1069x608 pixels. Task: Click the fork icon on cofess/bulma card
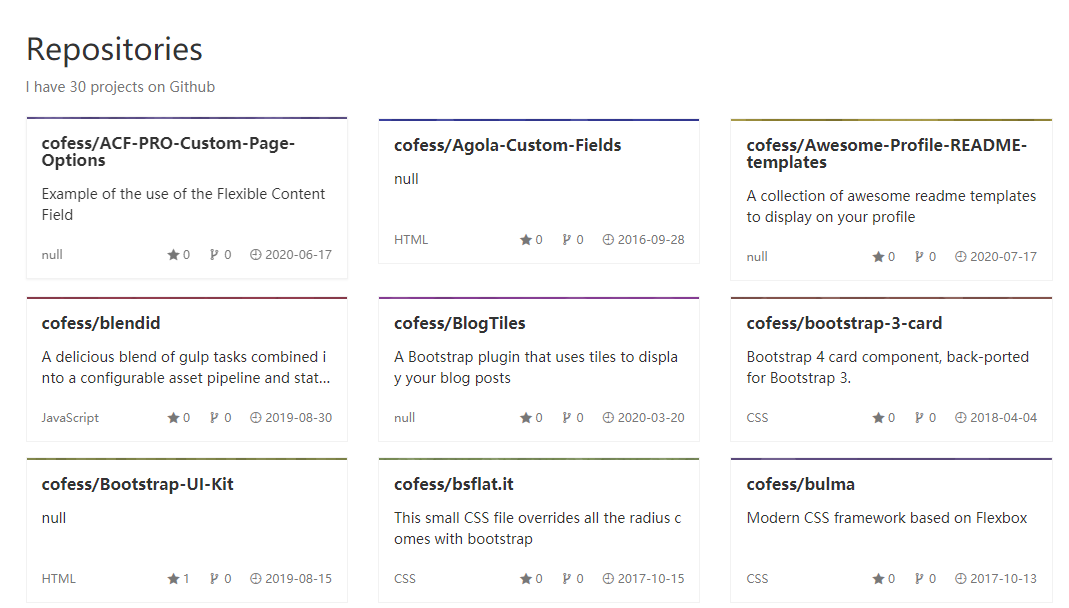pos(918,578)
